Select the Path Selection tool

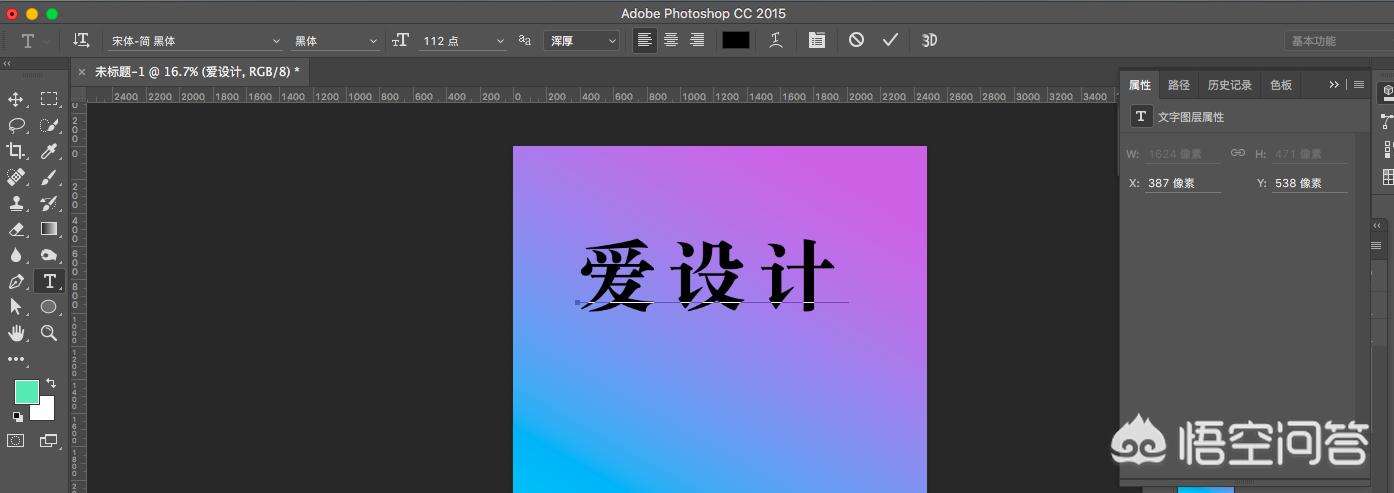[x=16, y=307]
